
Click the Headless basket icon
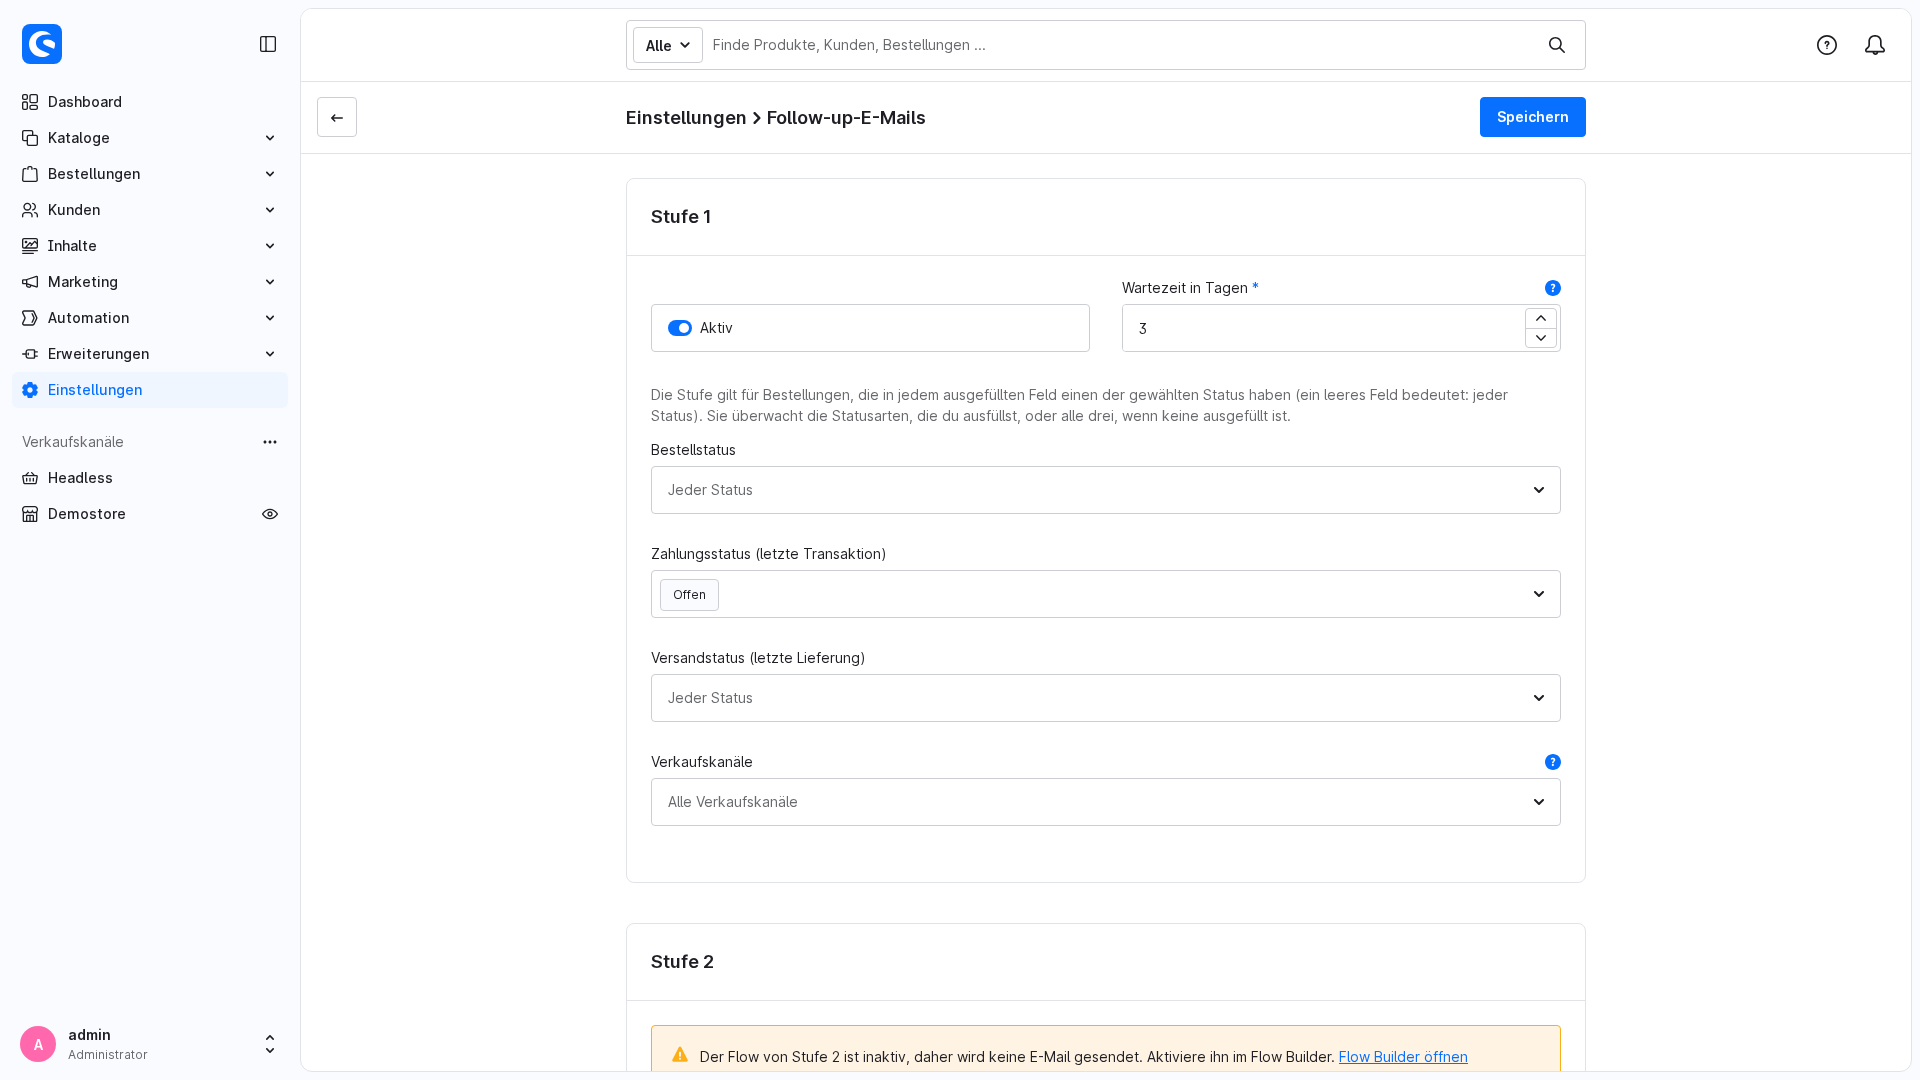(30, 478)
